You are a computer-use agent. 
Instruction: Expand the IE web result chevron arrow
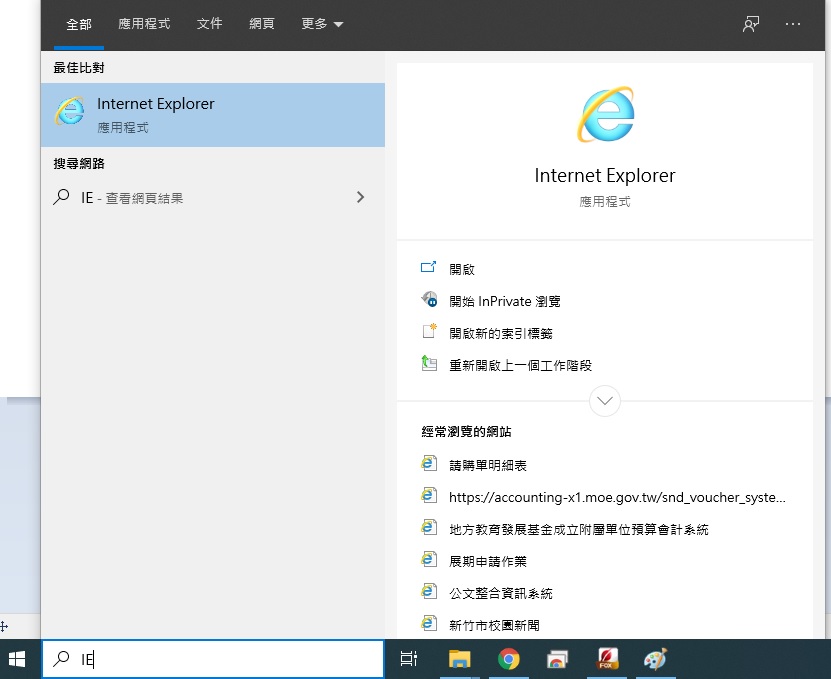(x=360, y=197)
